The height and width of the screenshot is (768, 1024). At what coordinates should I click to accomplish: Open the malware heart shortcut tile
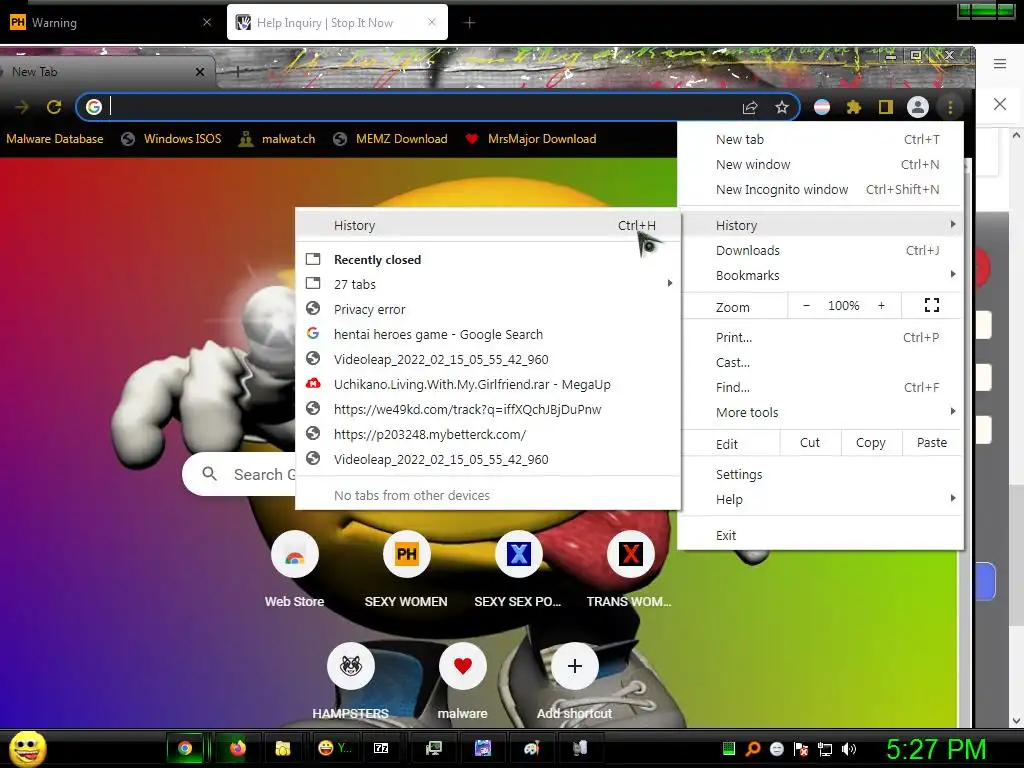click(463, 666)
